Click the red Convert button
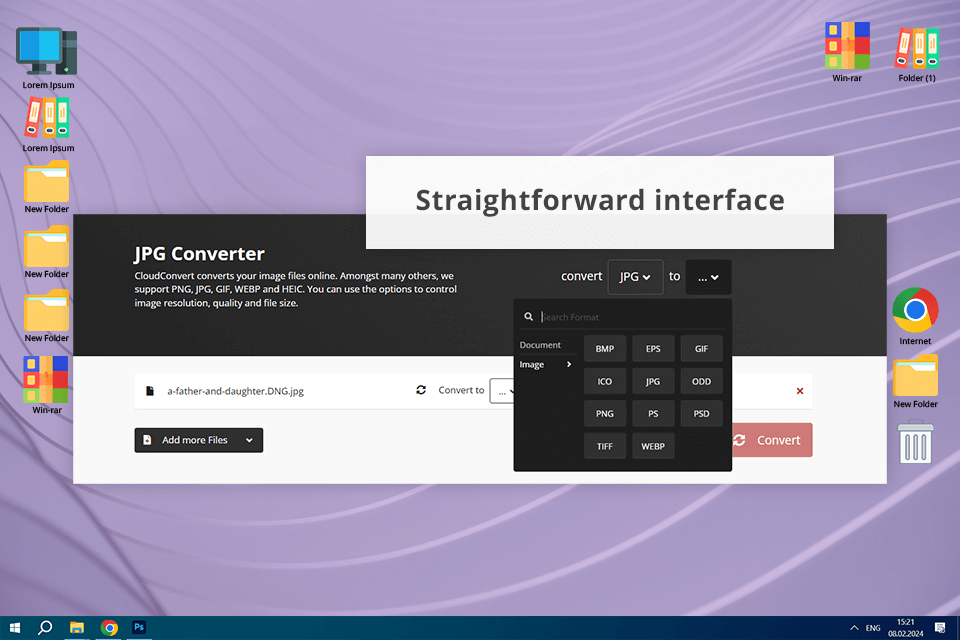 772,440
